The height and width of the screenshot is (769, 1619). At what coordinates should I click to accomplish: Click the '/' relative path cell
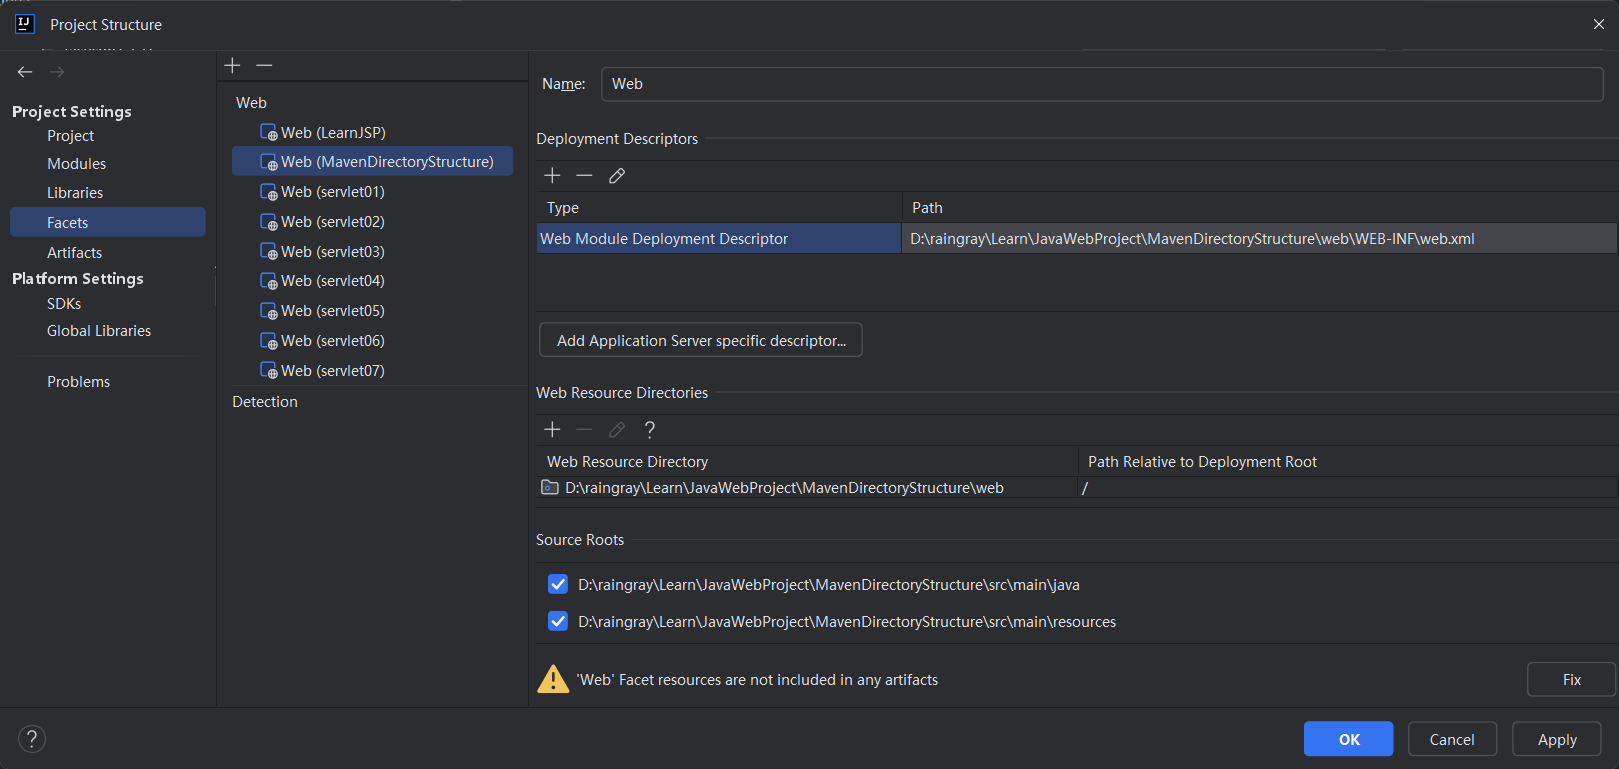point(1348,488)
